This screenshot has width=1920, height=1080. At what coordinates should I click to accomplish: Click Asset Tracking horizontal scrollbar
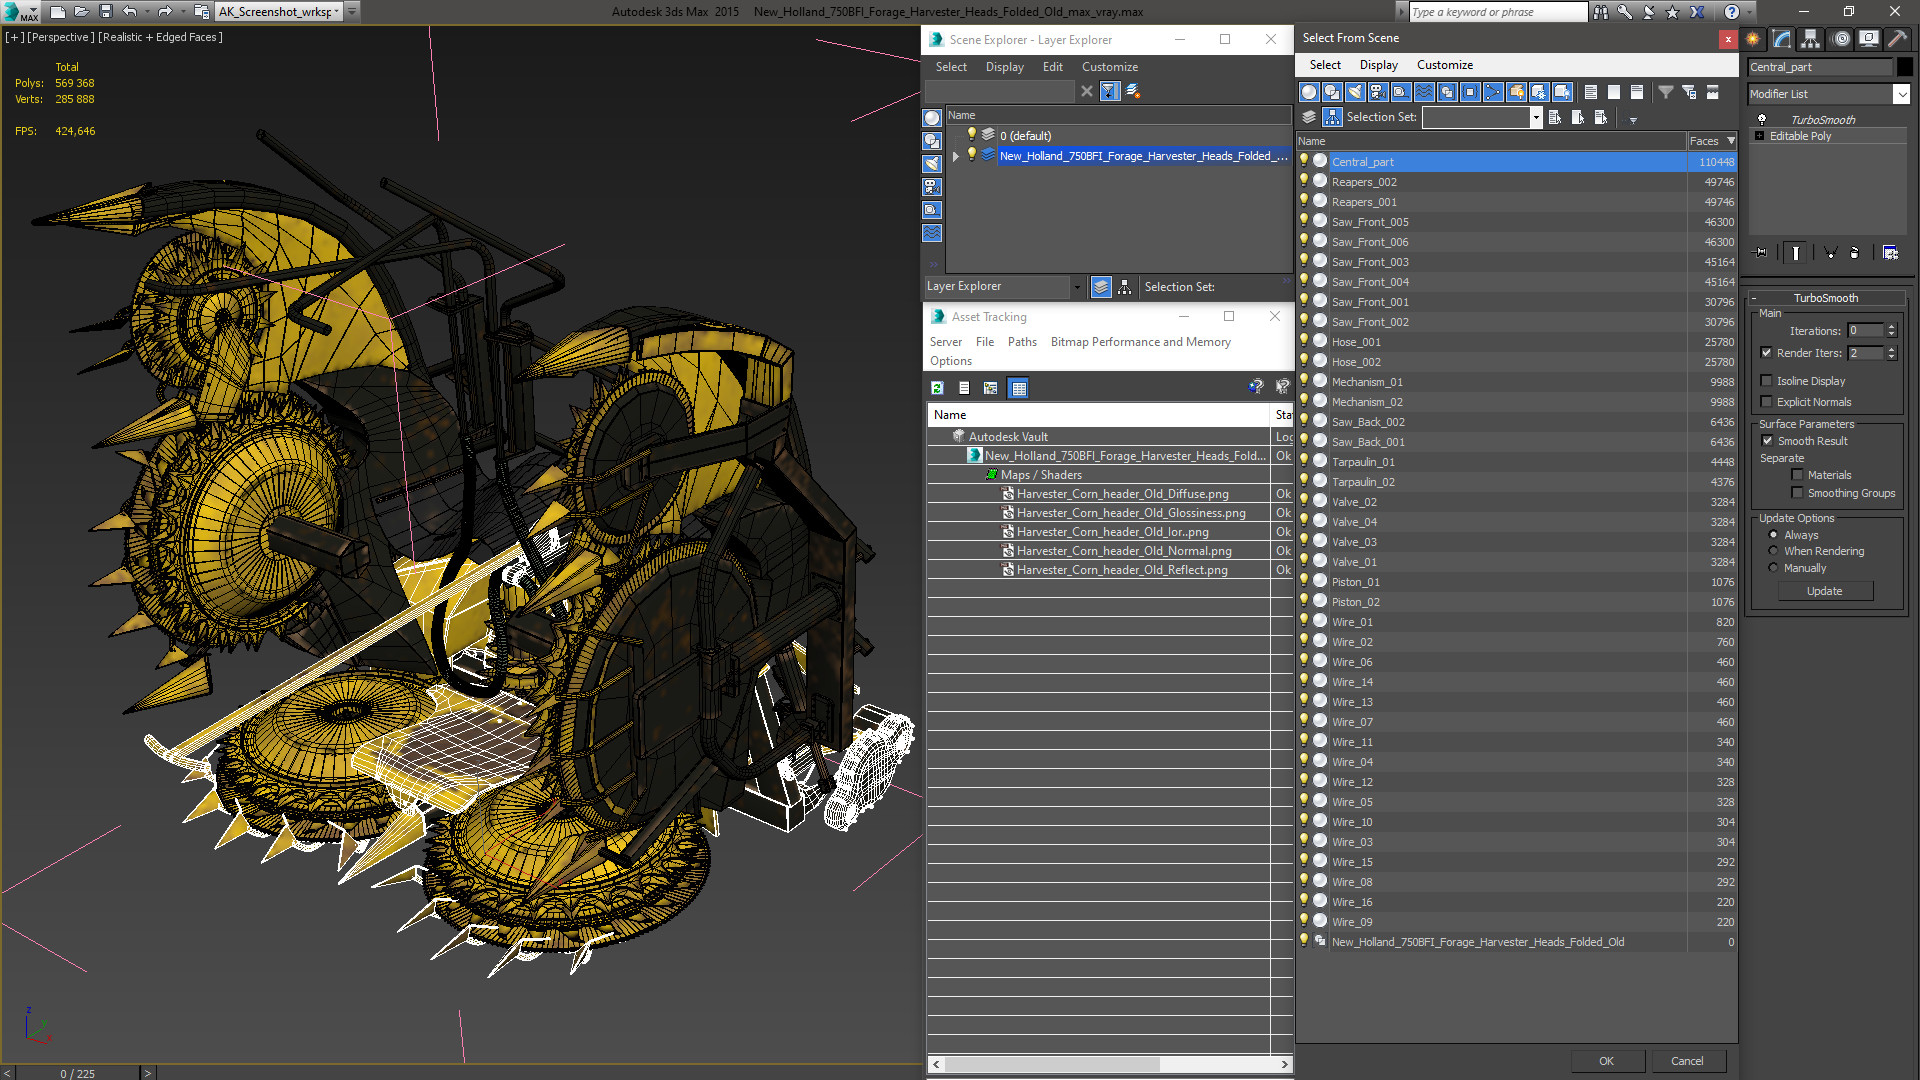pos(1110,1064)
